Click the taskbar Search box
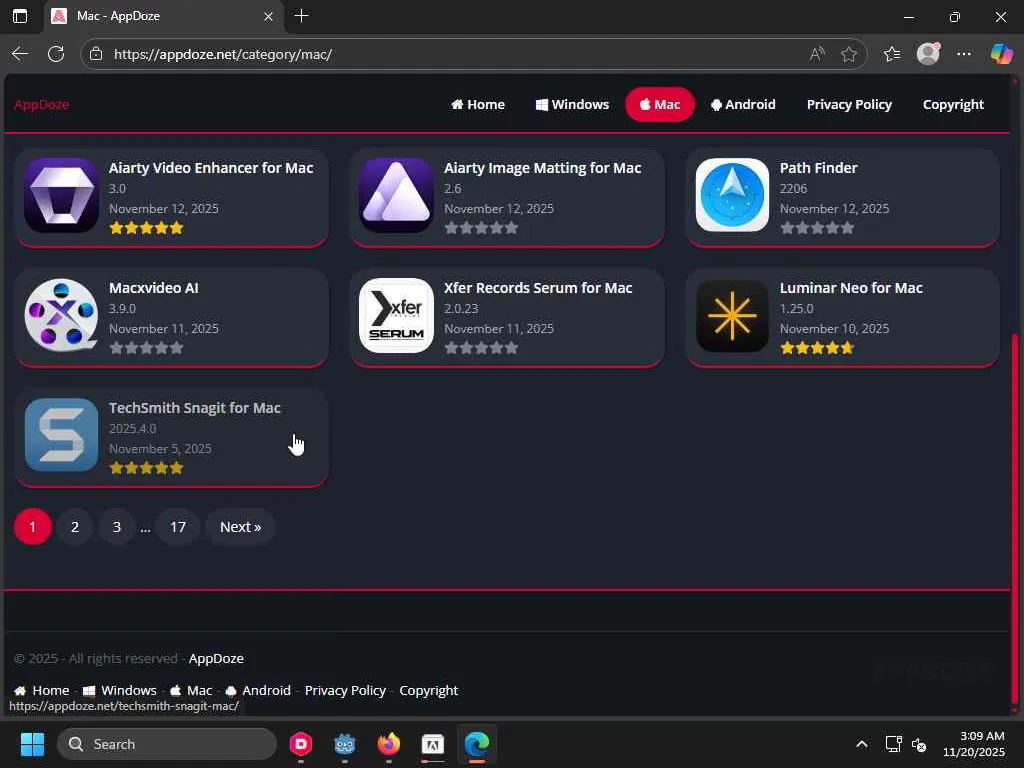1024x768 pixels. pos(167,744)
